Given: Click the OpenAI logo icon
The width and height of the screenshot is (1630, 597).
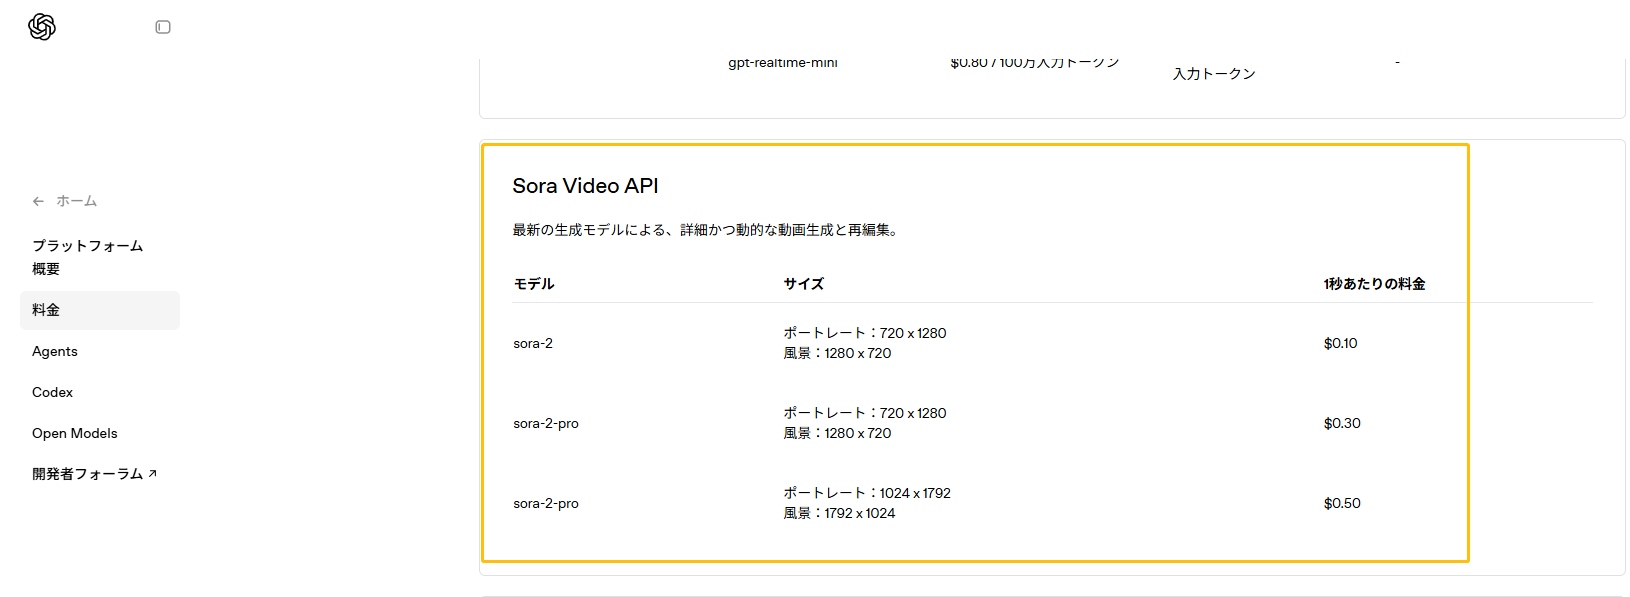Looking at the screenshot, I should (x=42, y=27).
